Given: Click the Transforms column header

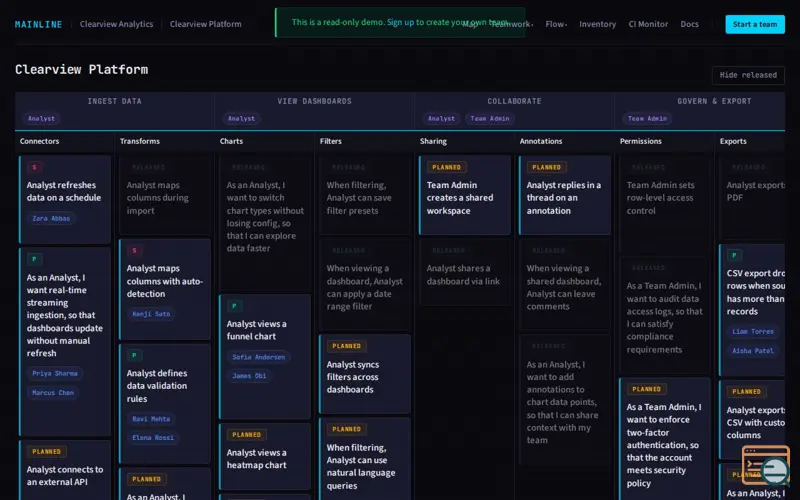Looking at the screenshot, I should 140,141.
